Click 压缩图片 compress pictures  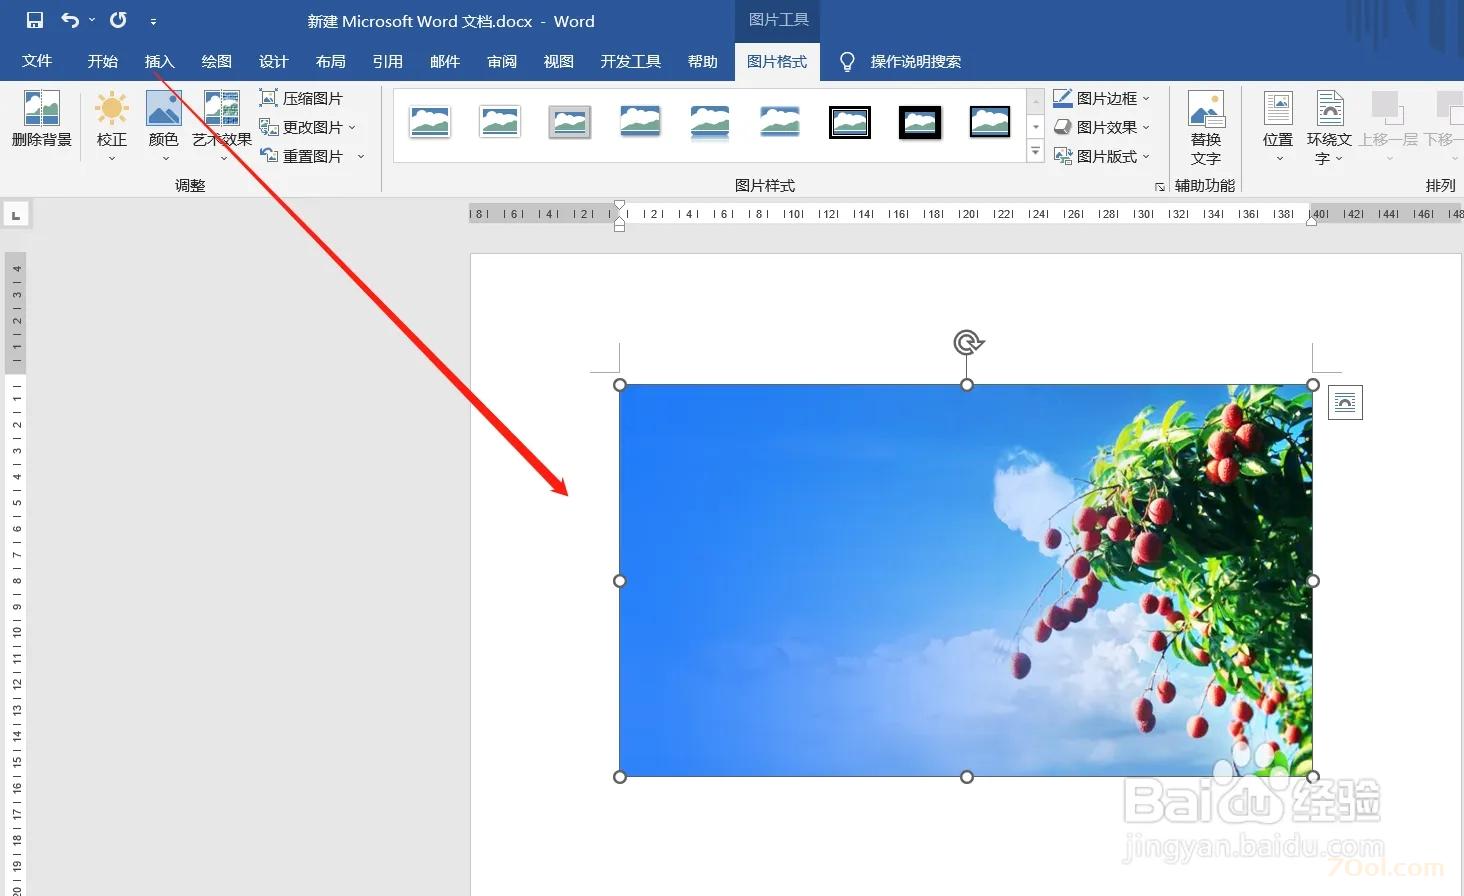pos(301,98)
